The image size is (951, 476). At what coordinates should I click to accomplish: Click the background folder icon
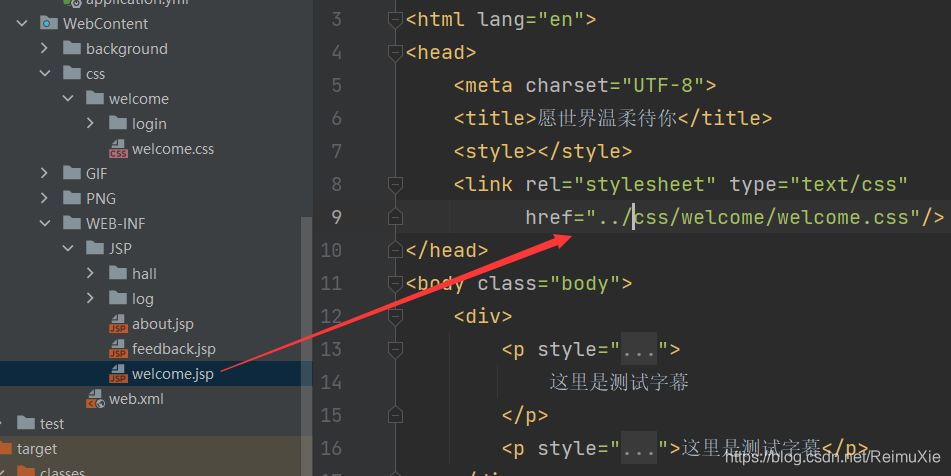tap(72, 48)
